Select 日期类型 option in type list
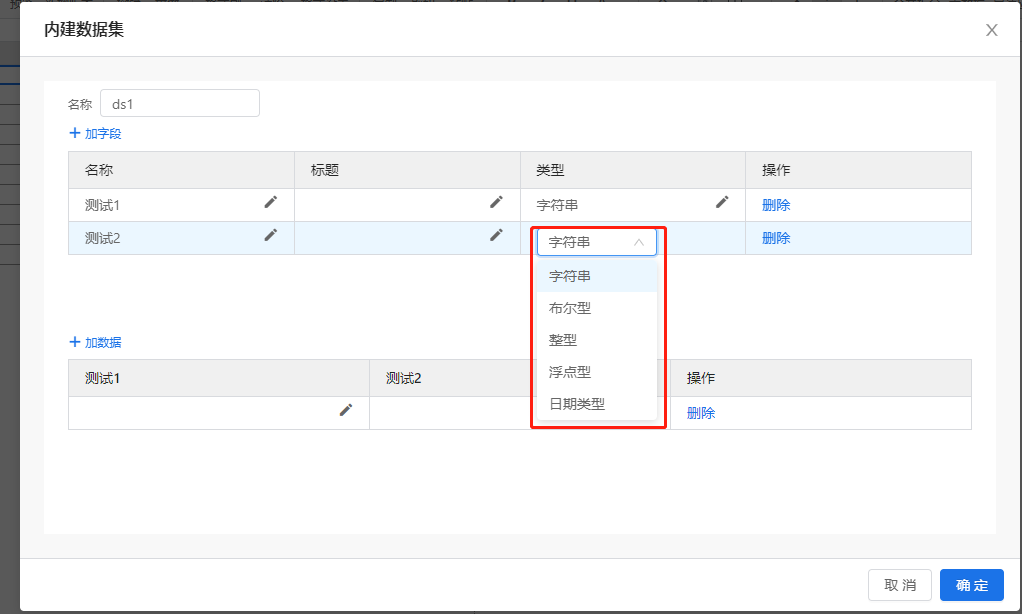 [x=596, y=404]
